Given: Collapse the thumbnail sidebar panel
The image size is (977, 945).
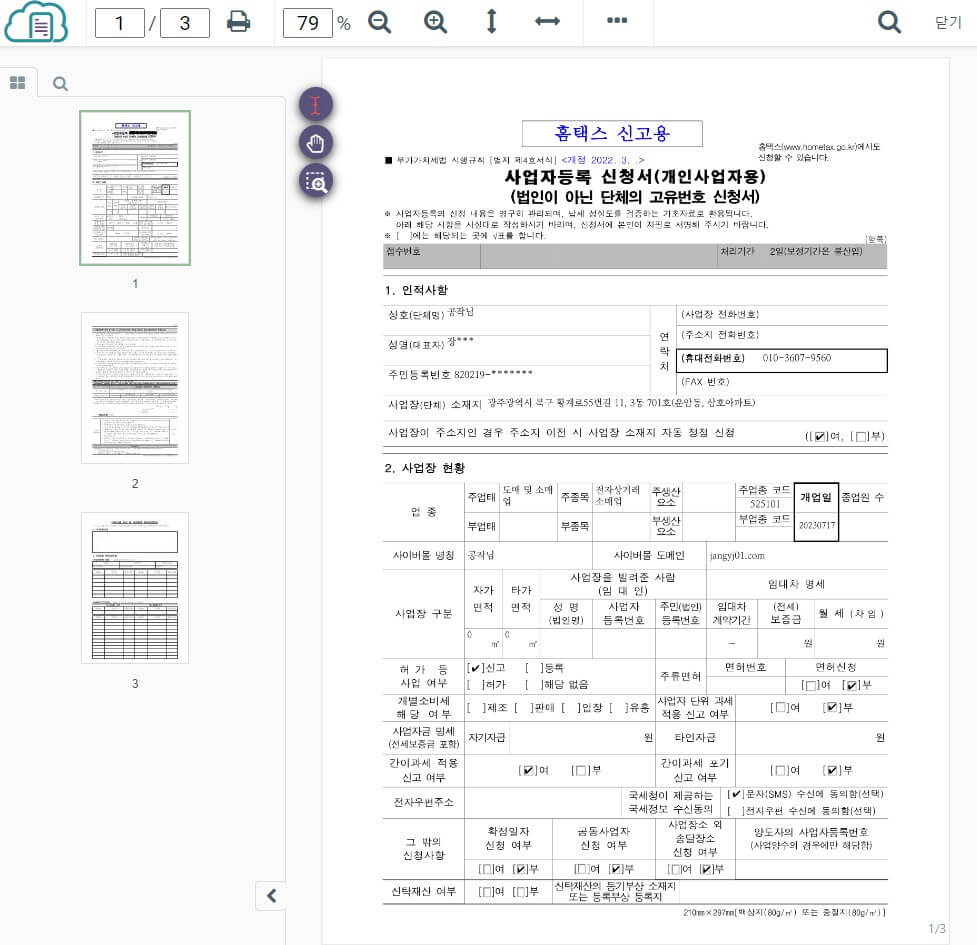Looking at the screenshot, I should [270, 896].
